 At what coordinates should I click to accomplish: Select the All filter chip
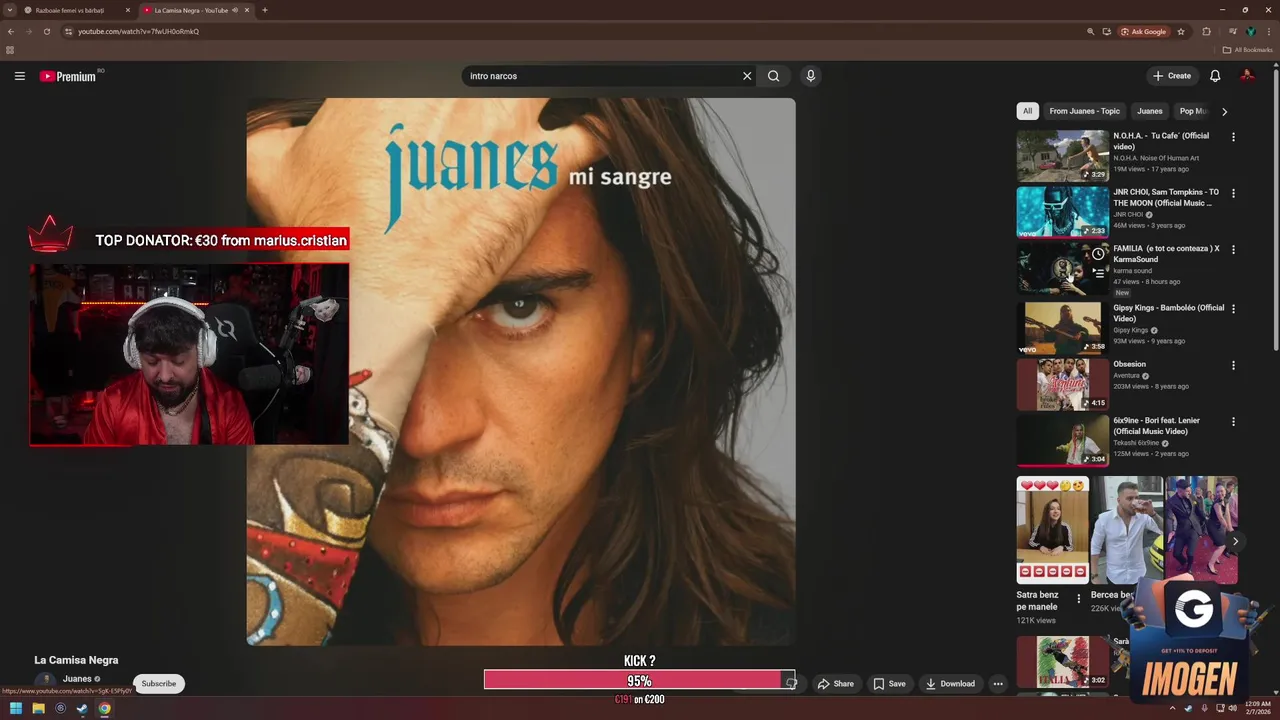point(1027,111)
